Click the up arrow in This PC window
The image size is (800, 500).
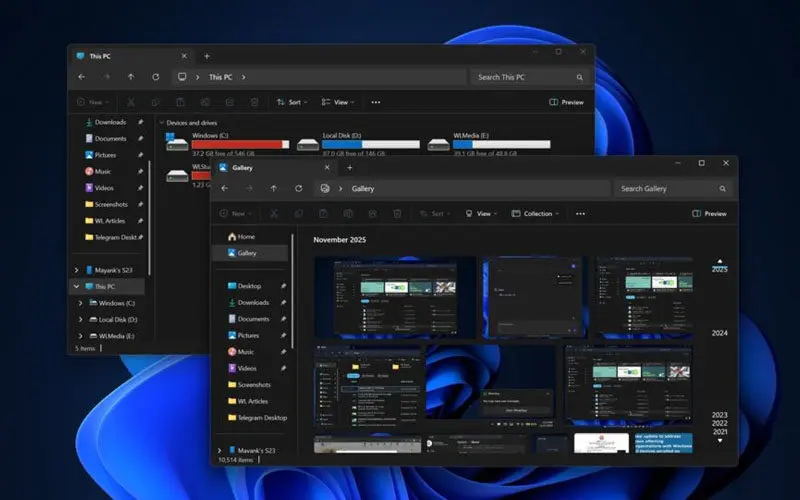[131, 77]
